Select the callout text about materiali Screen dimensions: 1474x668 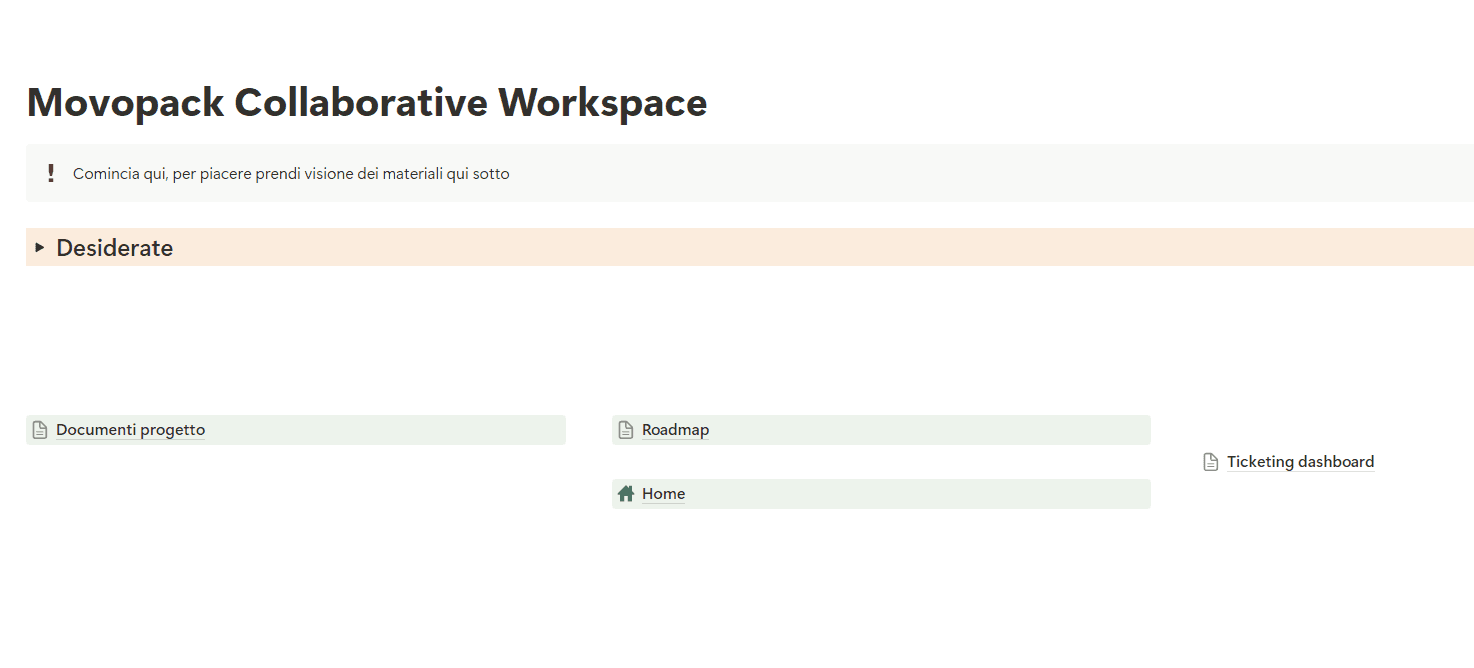290,173
